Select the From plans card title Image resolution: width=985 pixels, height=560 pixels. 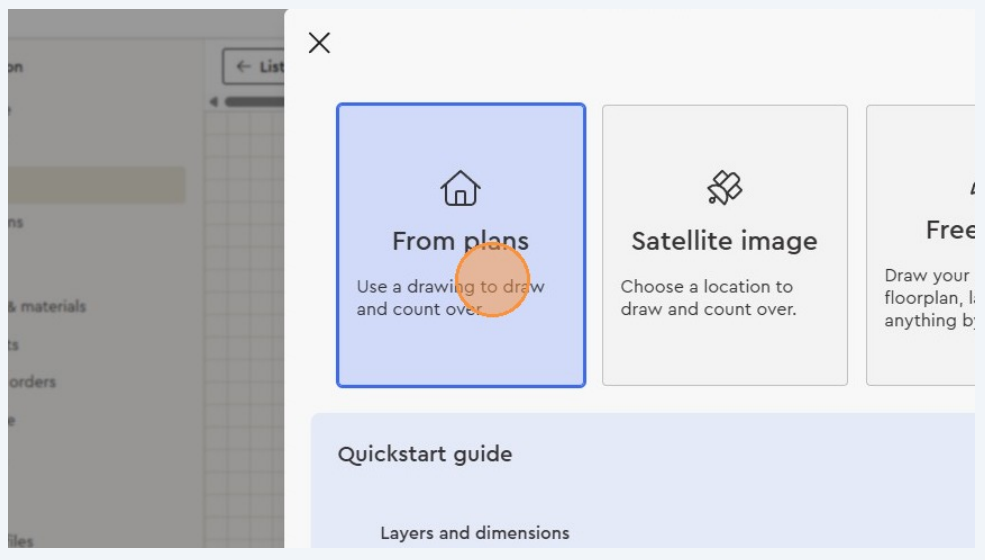point(460,241)
